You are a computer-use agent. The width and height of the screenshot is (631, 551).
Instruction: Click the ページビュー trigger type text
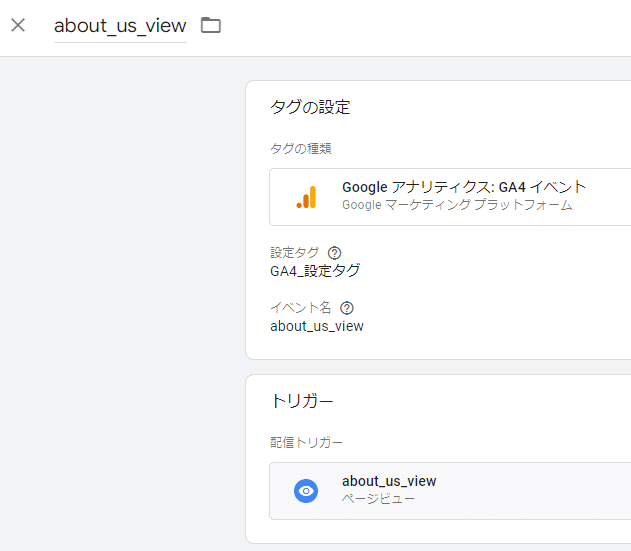point(378,499)
